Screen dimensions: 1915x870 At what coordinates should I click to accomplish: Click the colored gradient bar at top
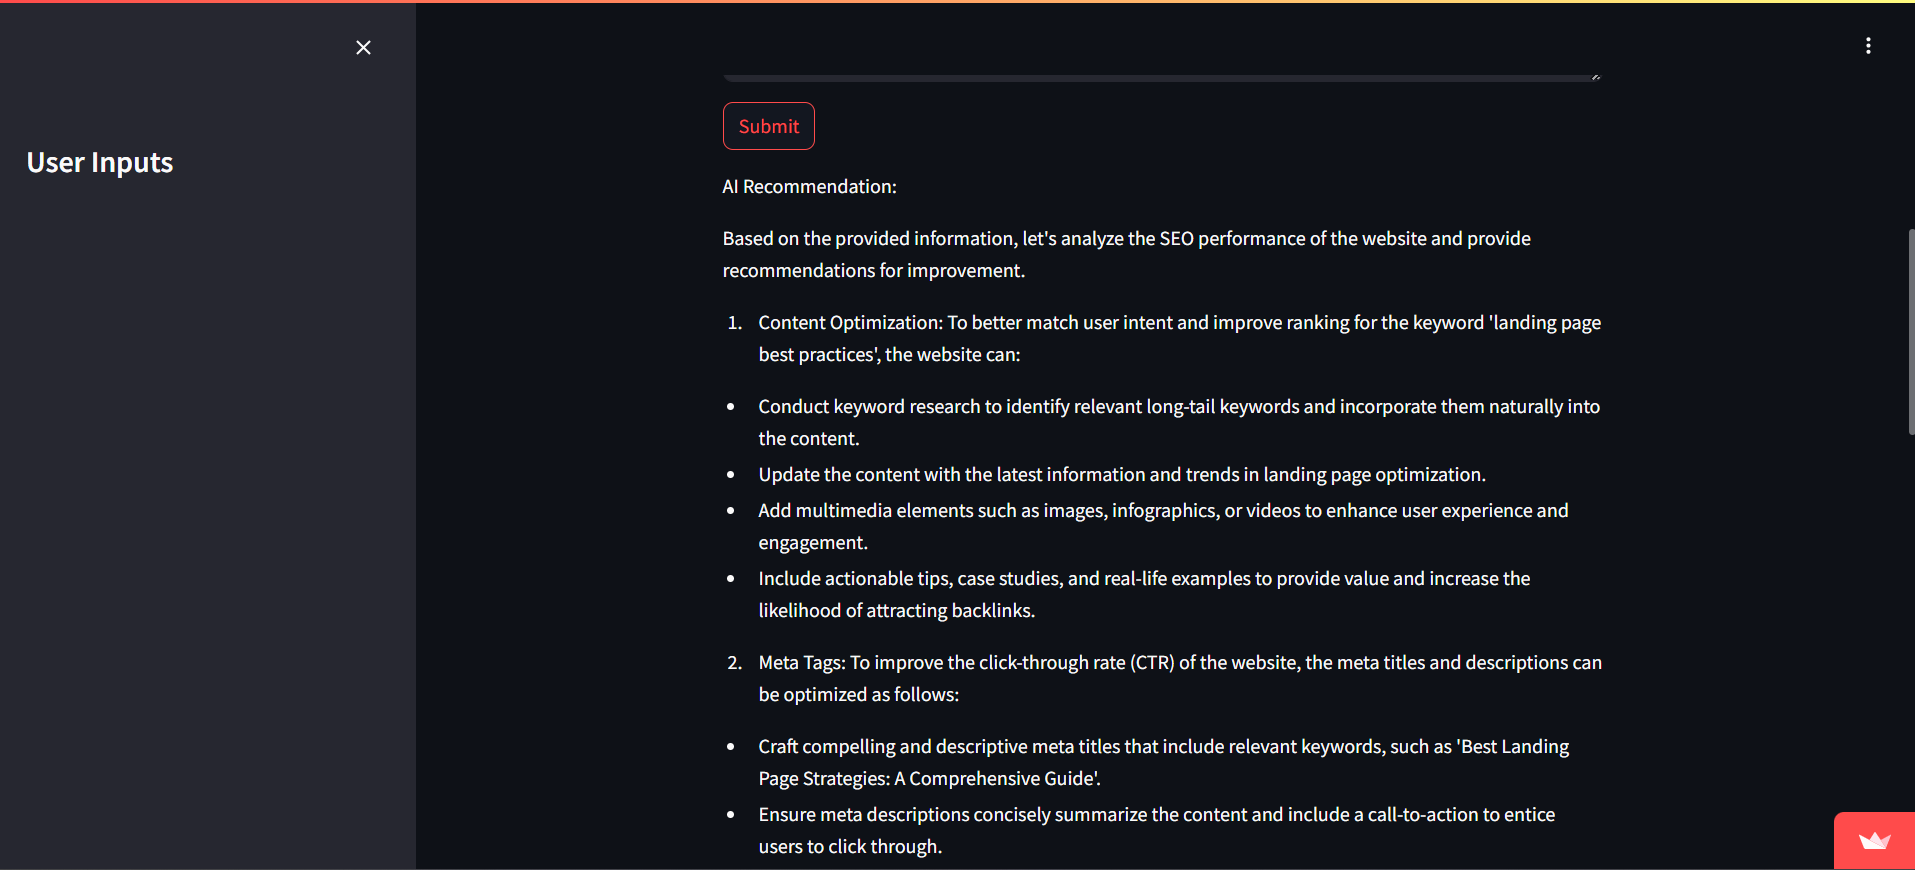957,2
